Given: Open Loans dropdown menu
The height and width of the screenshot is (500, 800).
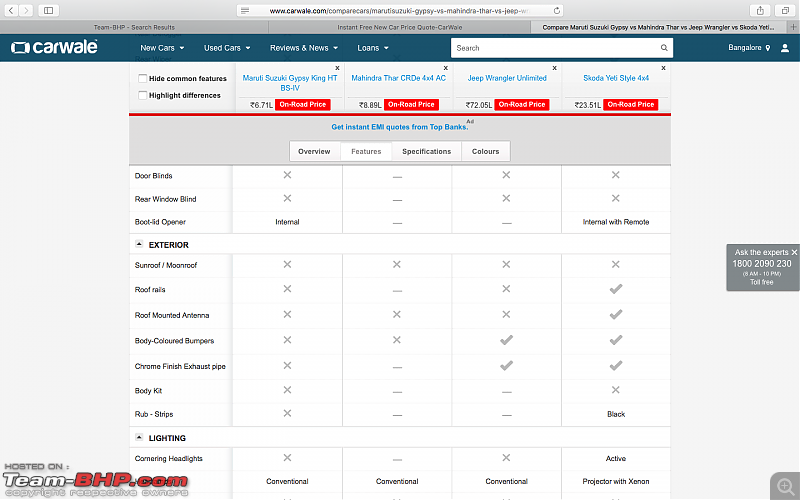Looking at the screenshot, I should click(x=373, y=48).
